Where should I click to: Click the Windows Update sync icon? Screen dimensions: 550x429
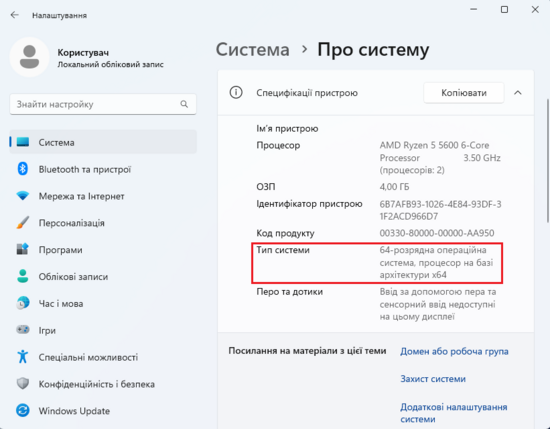[x=23, y=410]
